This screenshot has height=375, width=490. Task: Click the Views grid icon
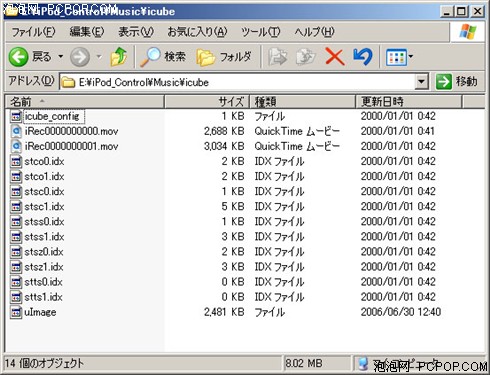point(396,57)
